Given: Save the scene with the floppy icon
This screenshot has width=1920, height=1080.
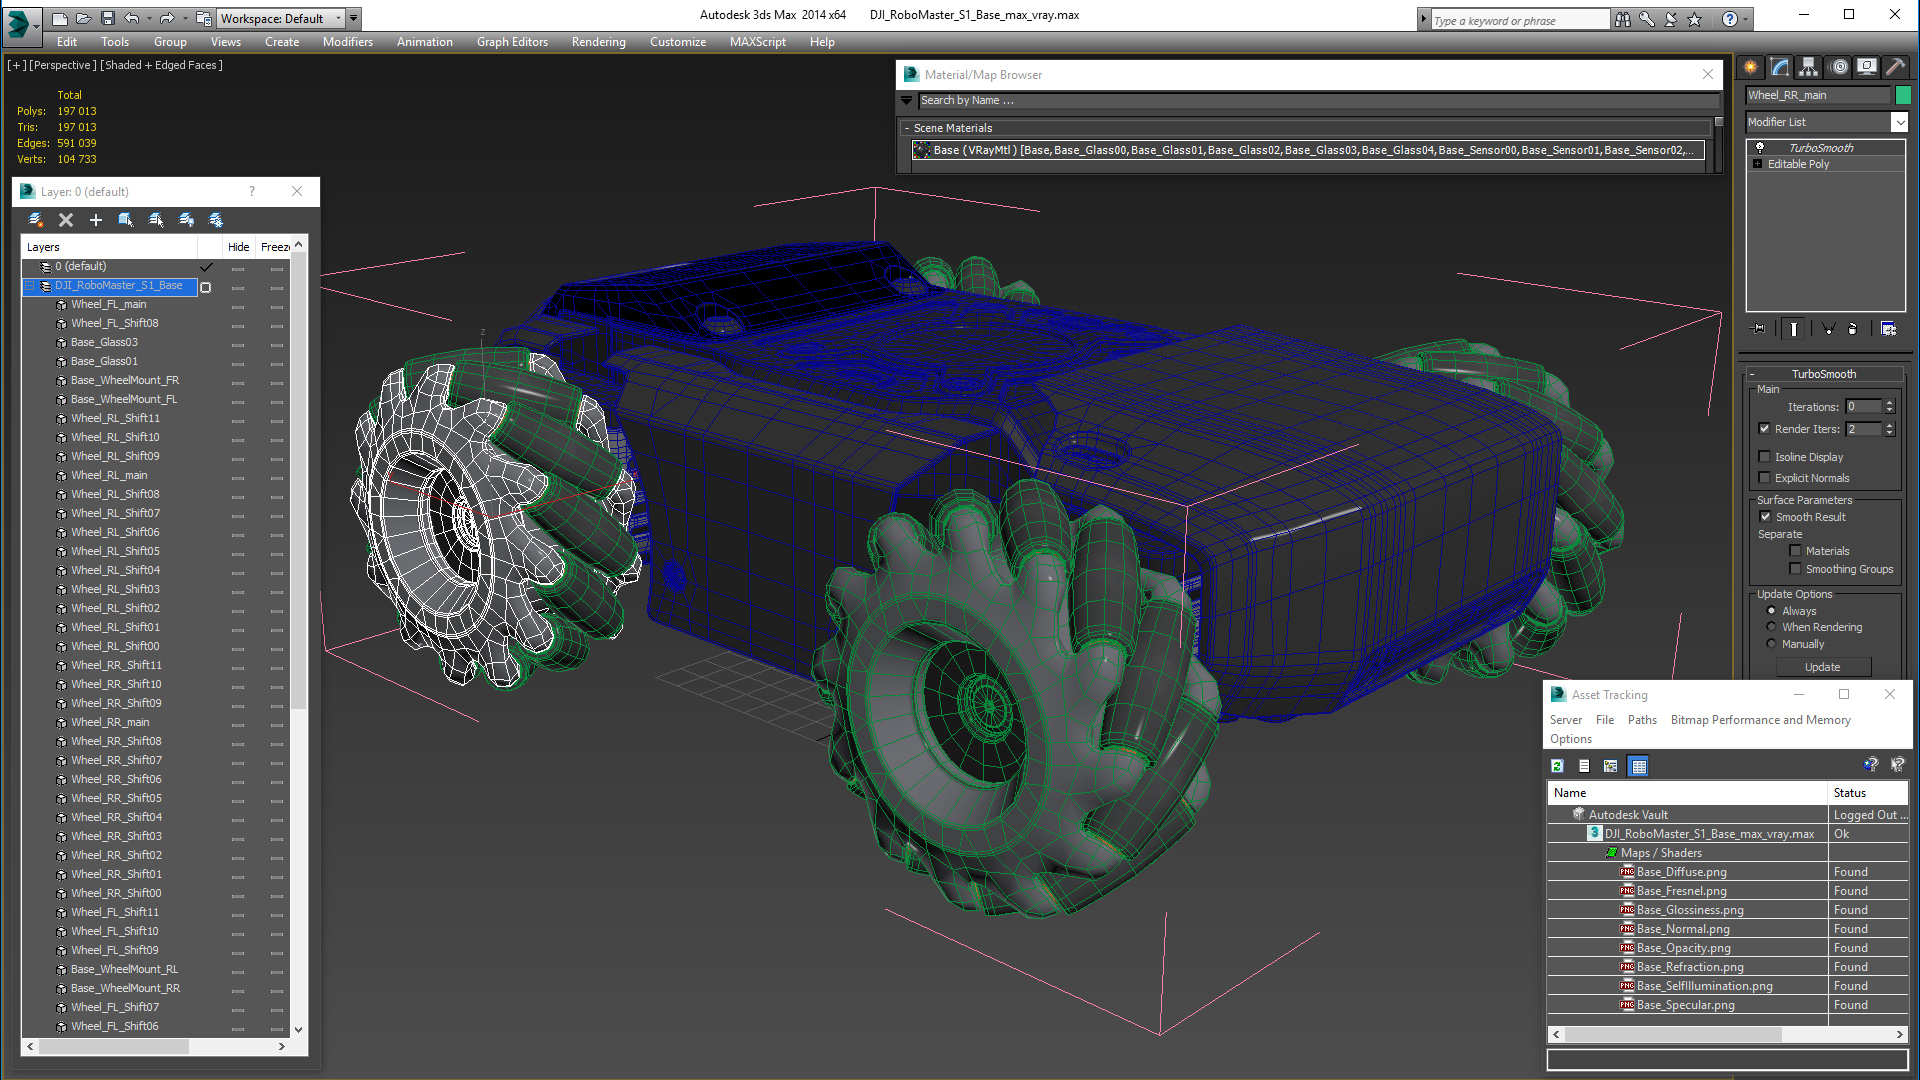Looking at the screenshot, I should (107, 18).
